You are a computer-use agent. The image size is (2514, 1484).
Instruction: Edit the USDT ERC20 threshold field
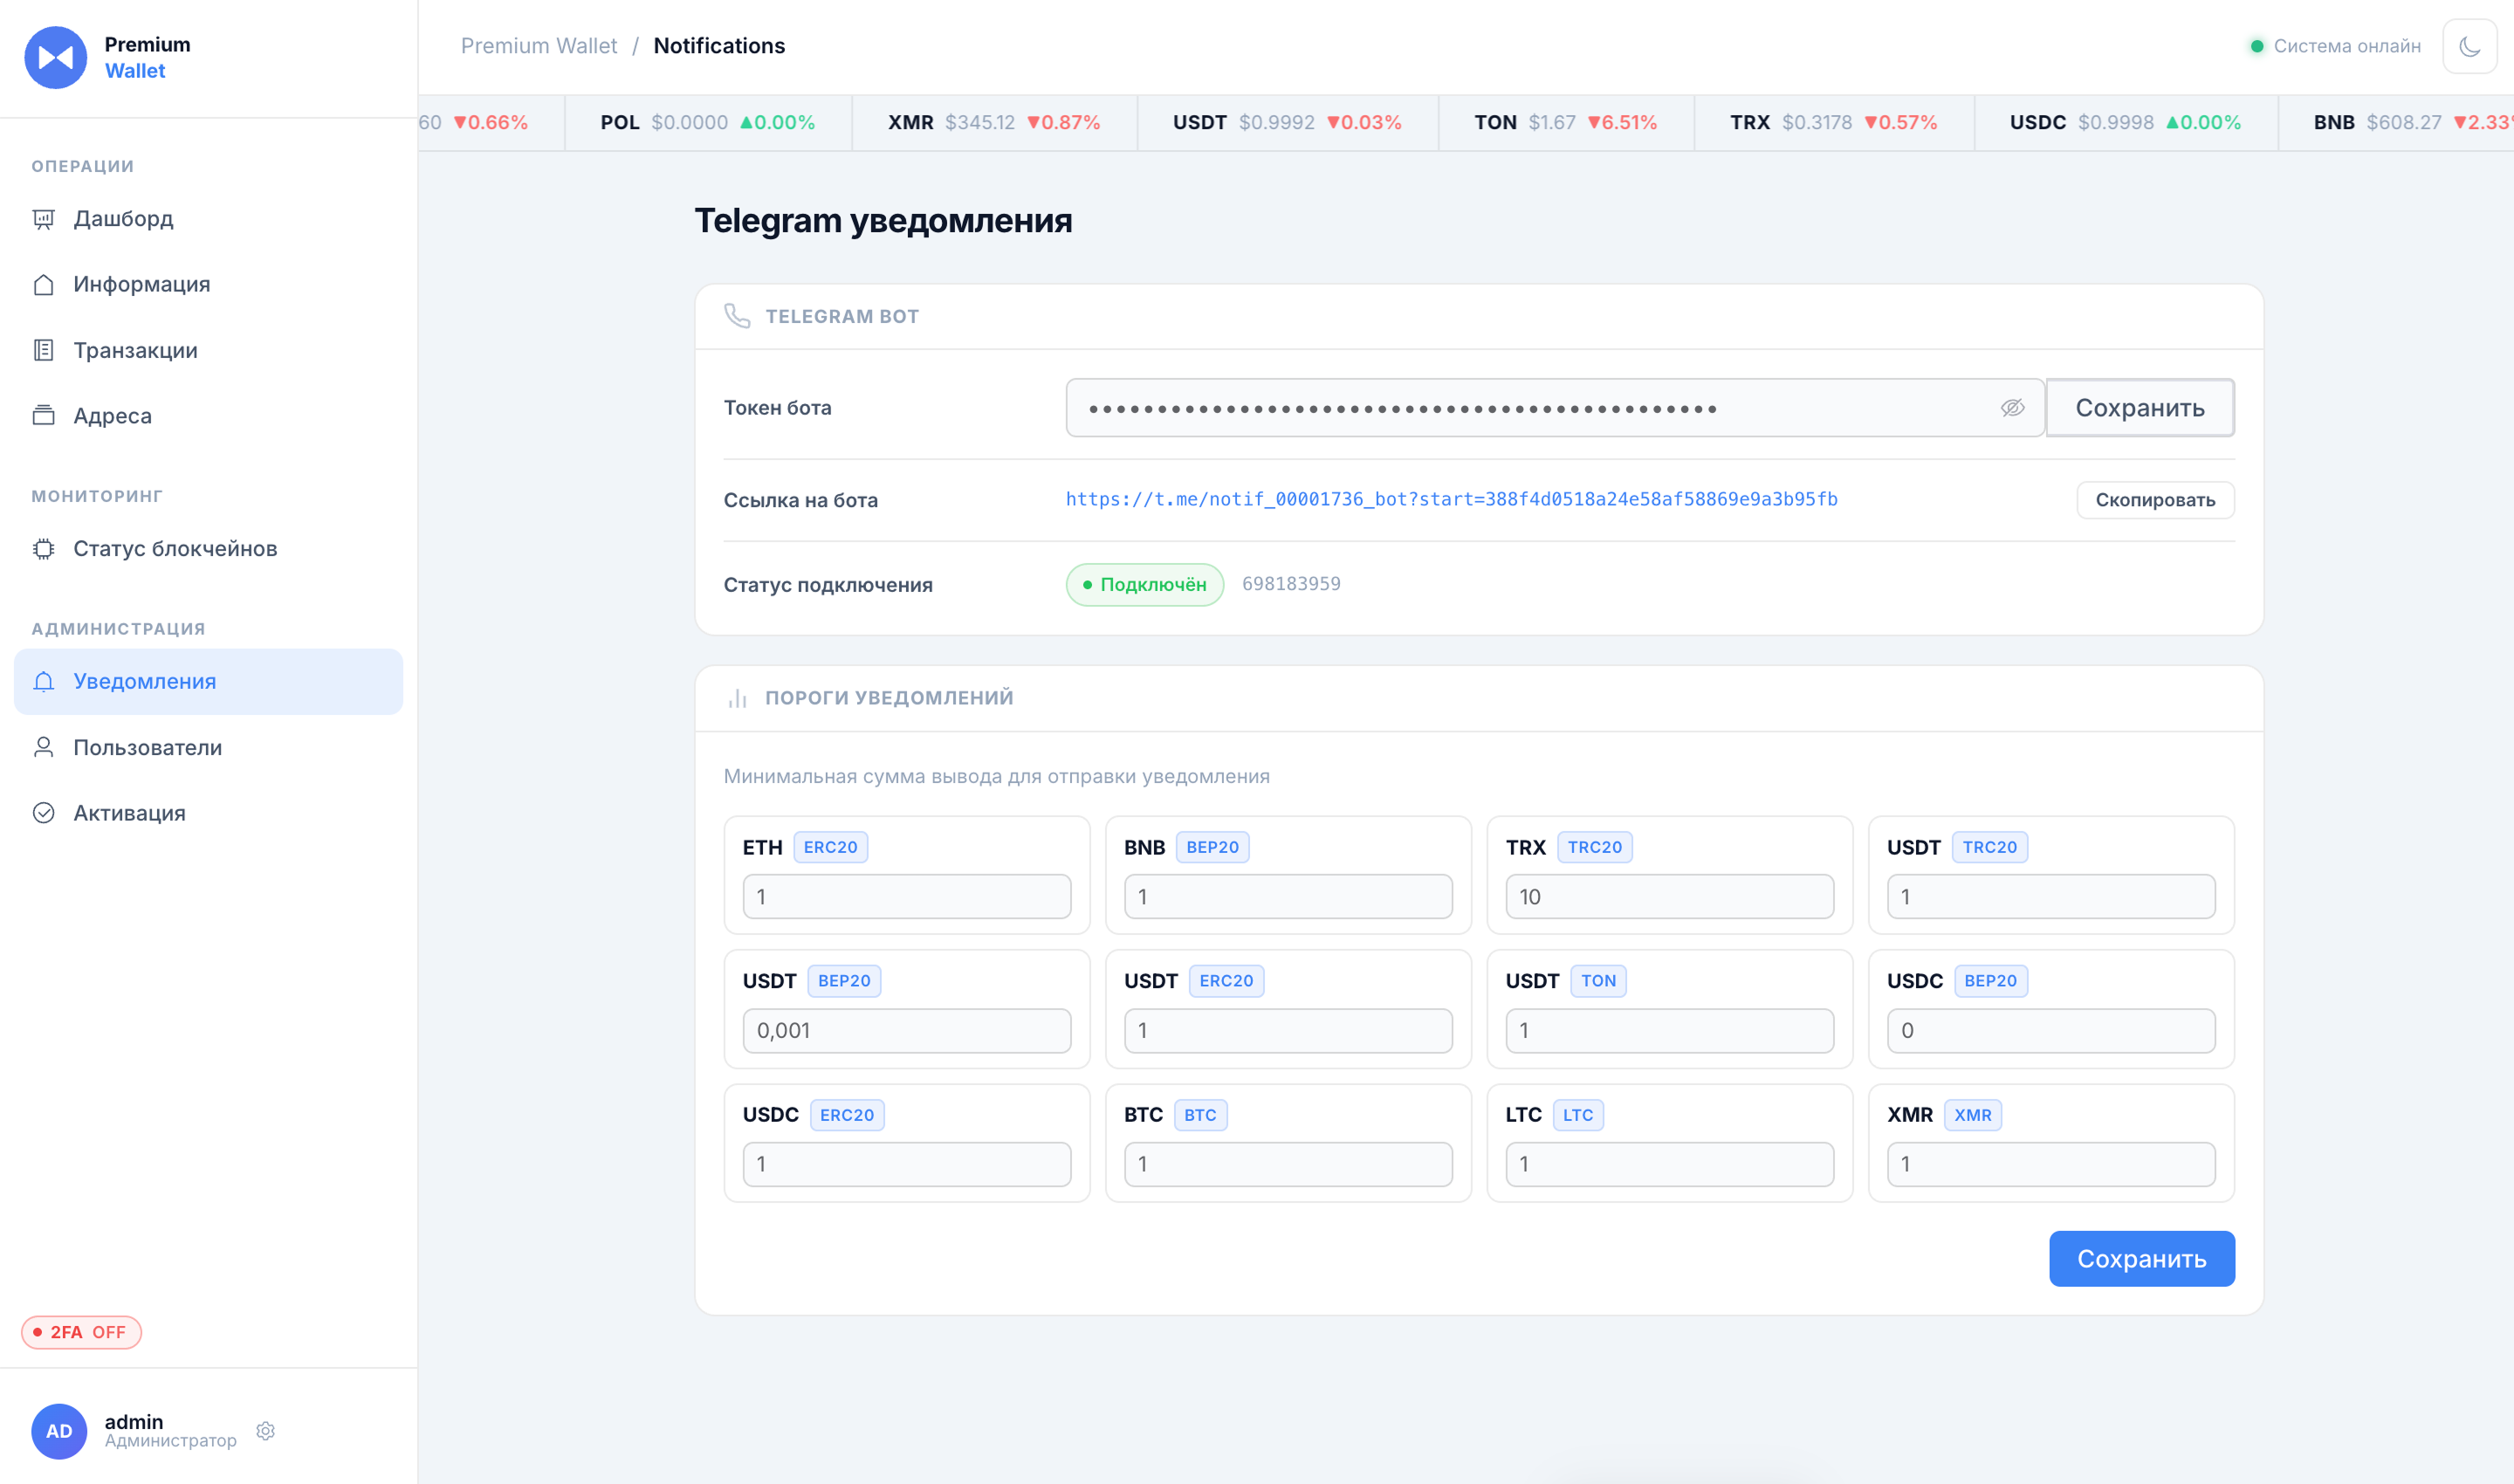click(1288, 1031)
